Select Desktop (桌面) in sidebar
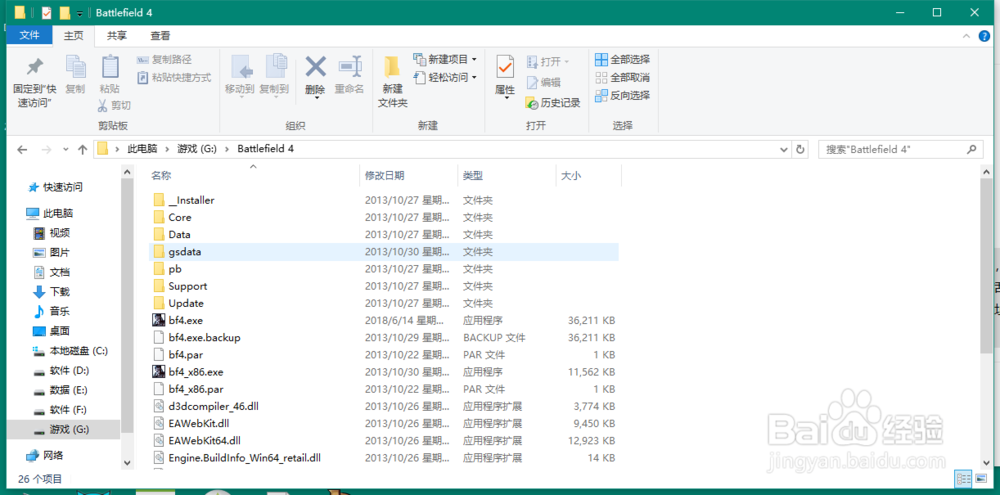1000x495 pixels. (x=52, y=332)
